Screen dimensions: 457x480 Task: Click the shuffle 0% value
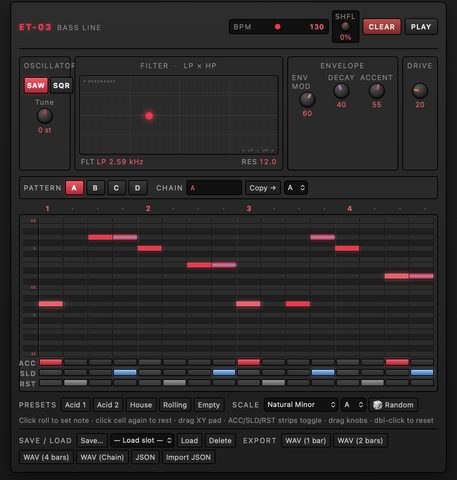pos(345,37)
